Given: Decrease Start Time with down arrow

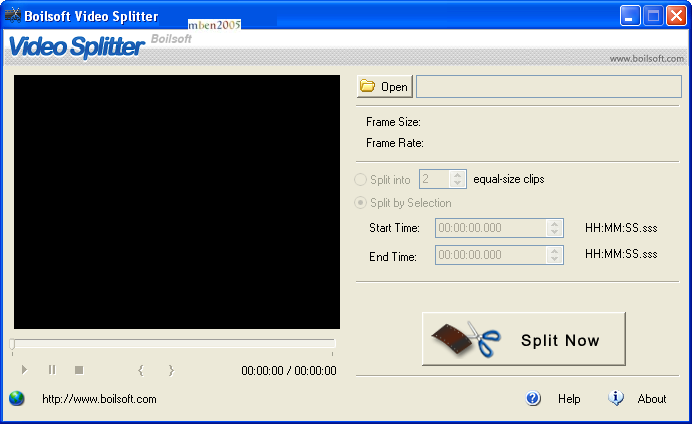Looking at the screenshot, I should coord(555,233).
